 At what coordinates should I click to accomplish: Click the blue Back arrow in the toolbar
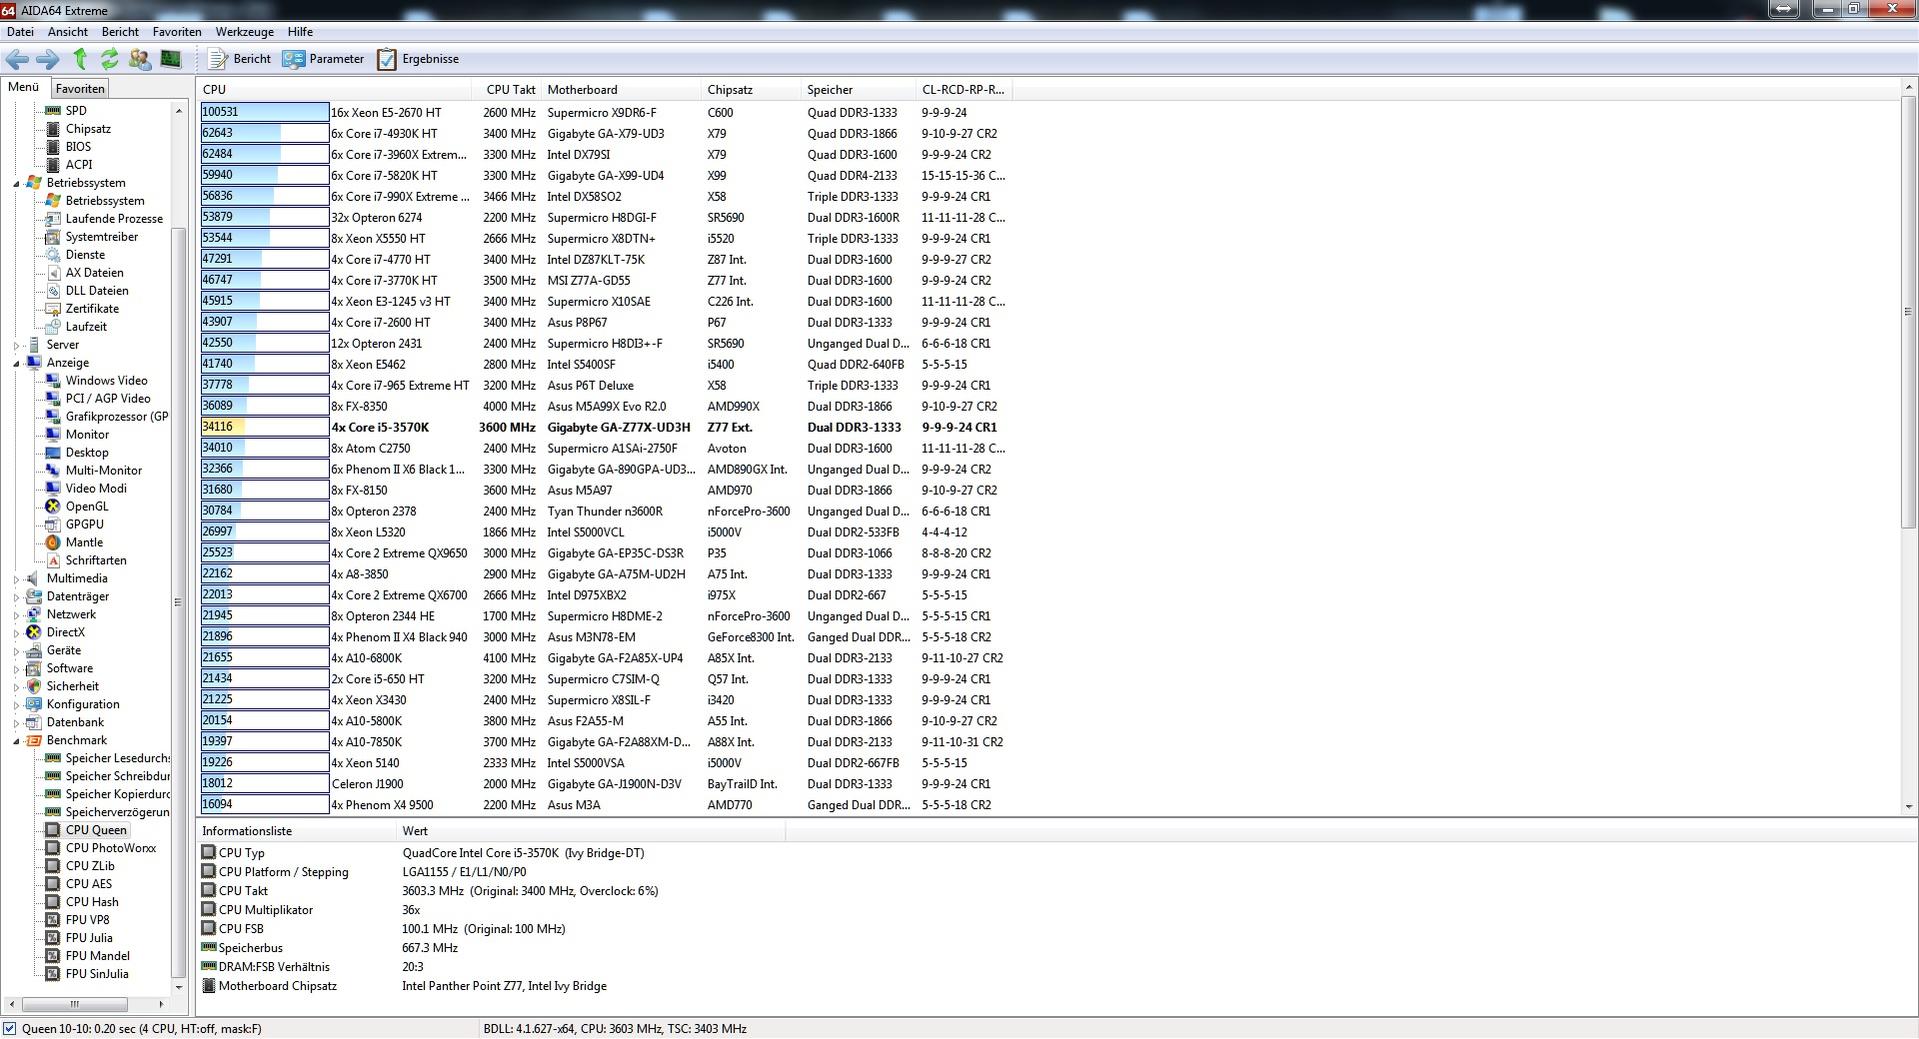[17, 59]
